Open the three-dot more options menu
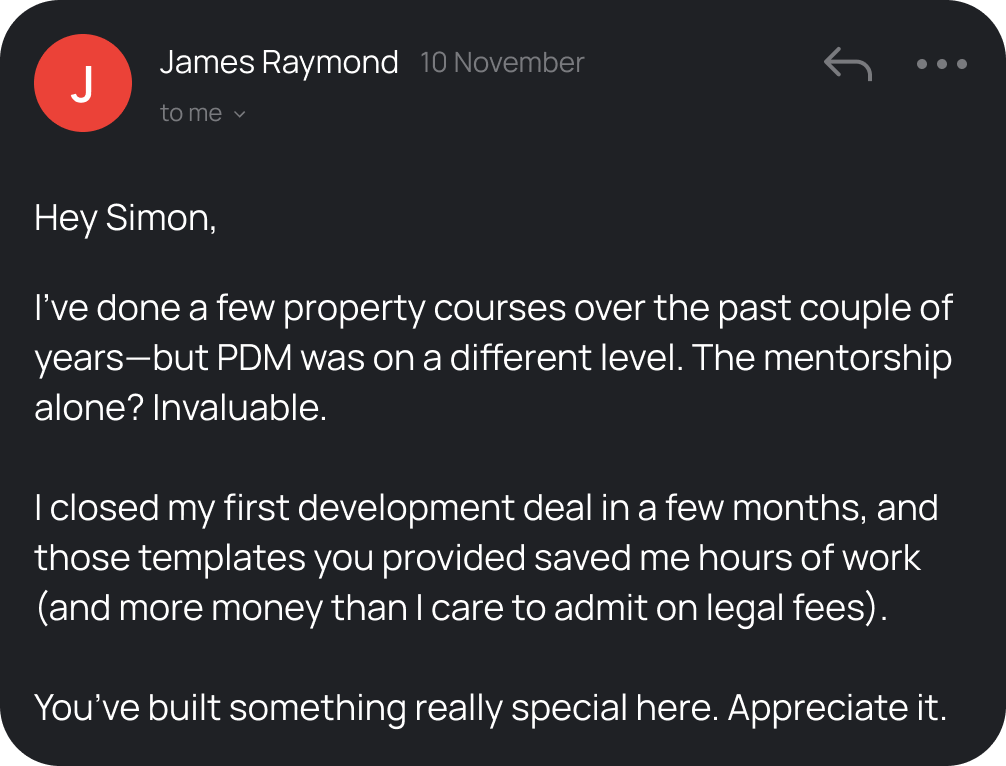 click(x=941, y=65)
